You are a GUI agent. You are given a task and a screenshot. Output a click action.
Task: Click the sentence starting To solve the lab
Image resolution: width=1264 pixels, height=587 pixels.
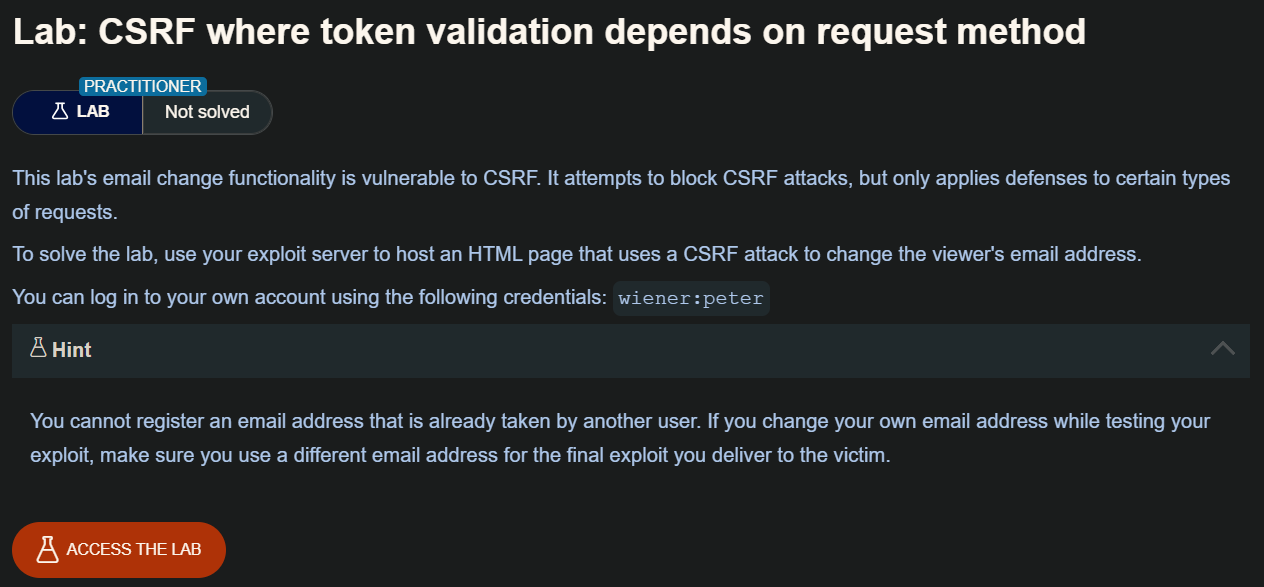pyautogui.click(x=575, y=254)
